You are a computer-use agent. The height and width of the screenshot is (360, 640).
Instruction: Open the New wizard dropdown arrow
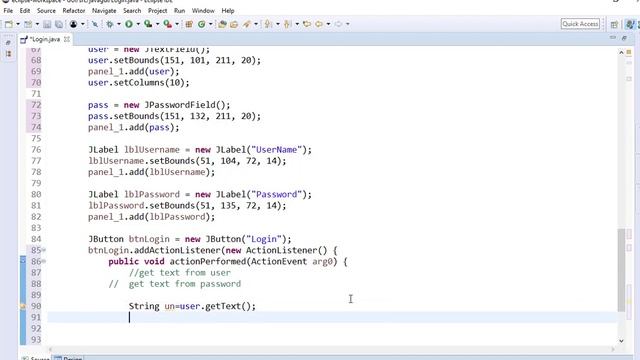point(18,24)
